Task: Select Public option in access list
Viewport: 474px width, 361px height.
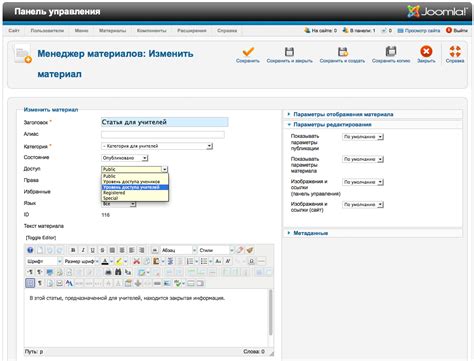Action: 135,176
